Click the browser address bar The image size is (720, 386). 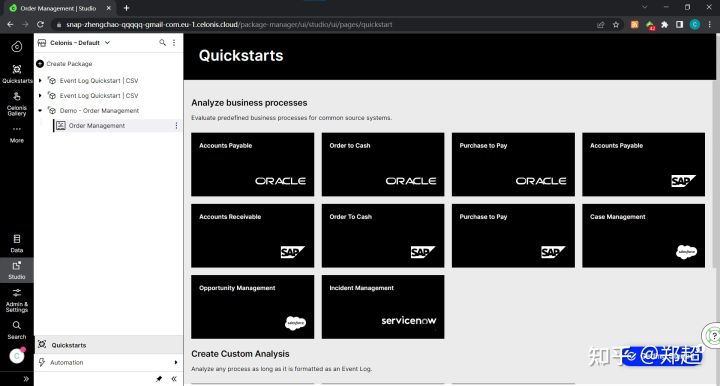pos(321,24)
